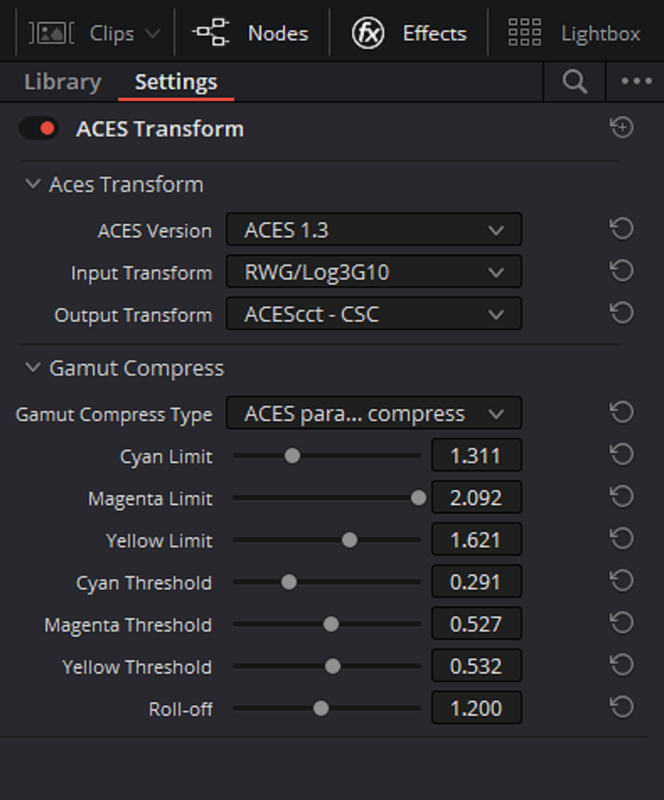This screenshot has height=800, width=664.
Task: Click the Yellow Threshold slider handle
Action: coord(333,666)
